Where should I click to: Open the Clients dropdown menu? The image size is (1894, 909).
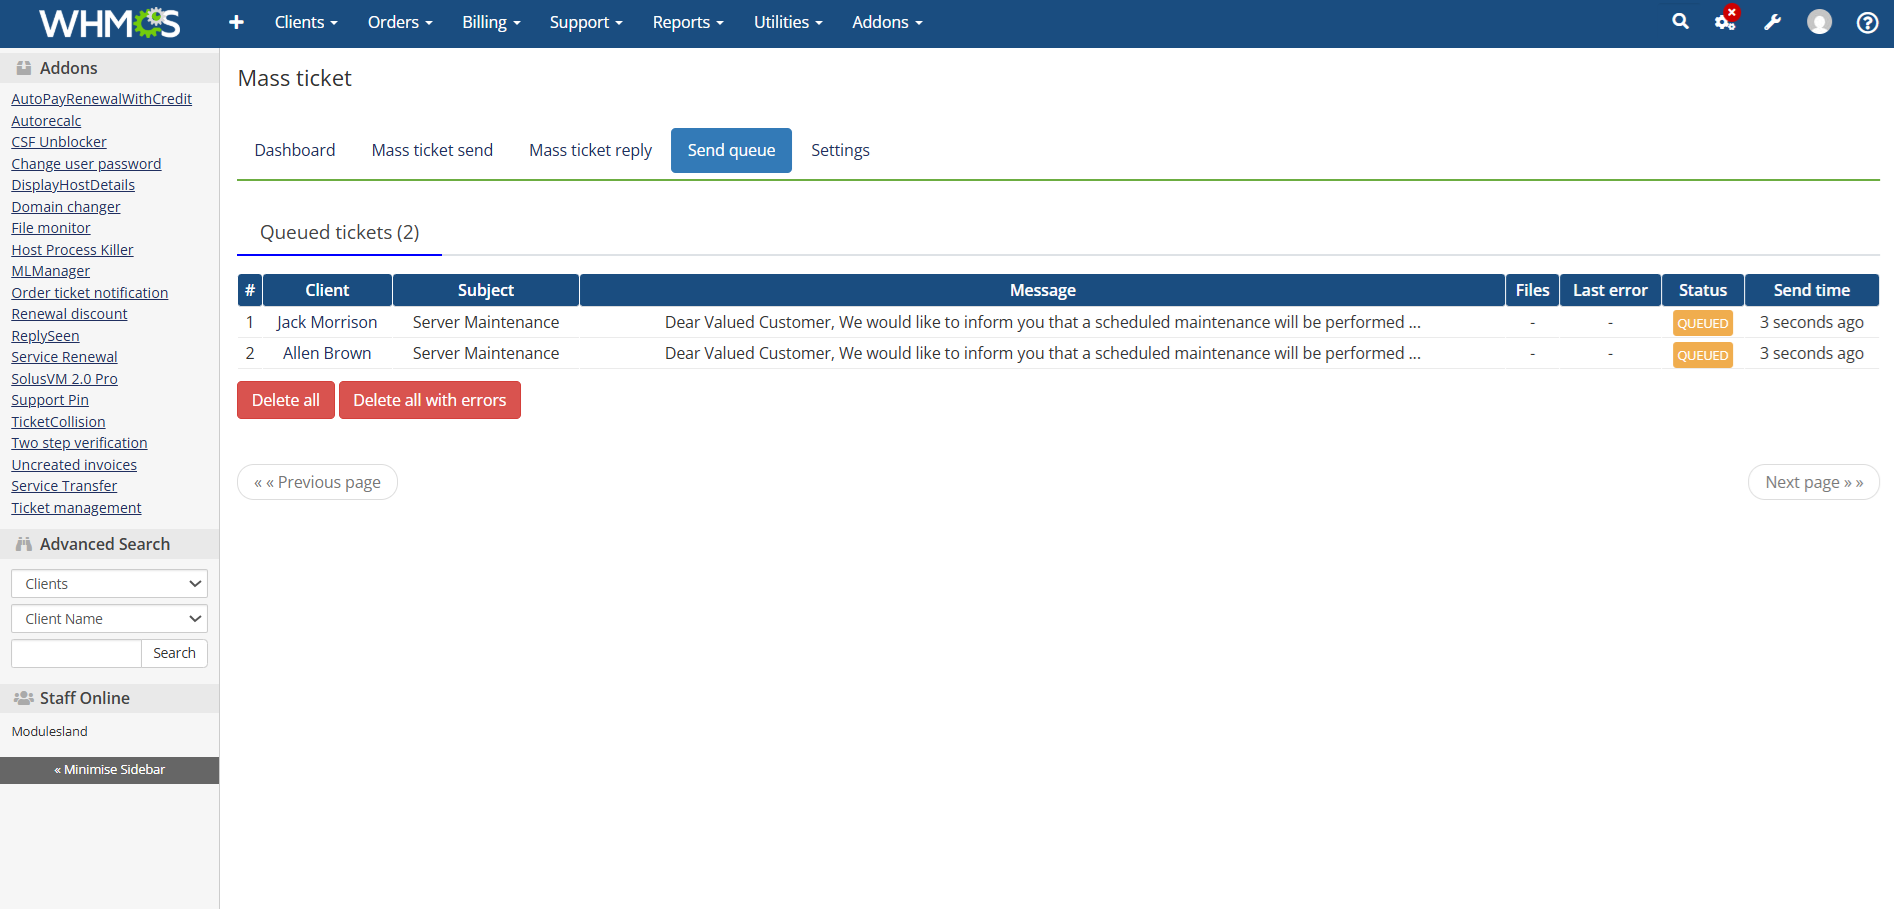point(306,22)
